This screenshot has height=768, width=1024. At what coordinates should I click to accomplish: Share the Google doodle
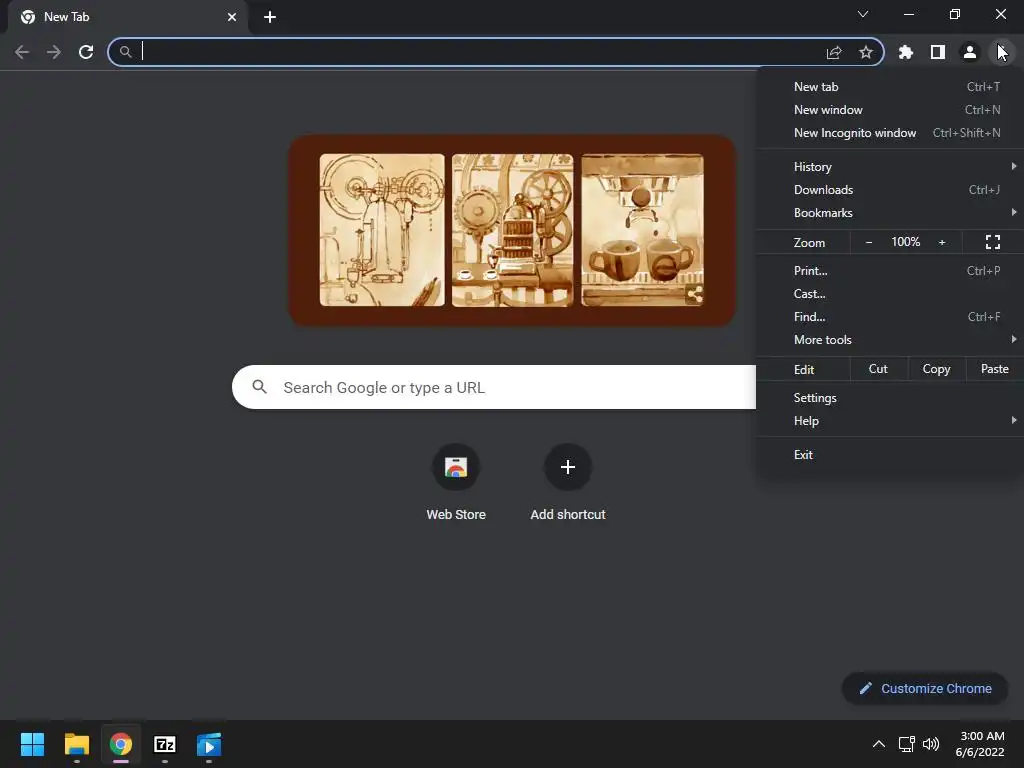(x=695, y=295)
